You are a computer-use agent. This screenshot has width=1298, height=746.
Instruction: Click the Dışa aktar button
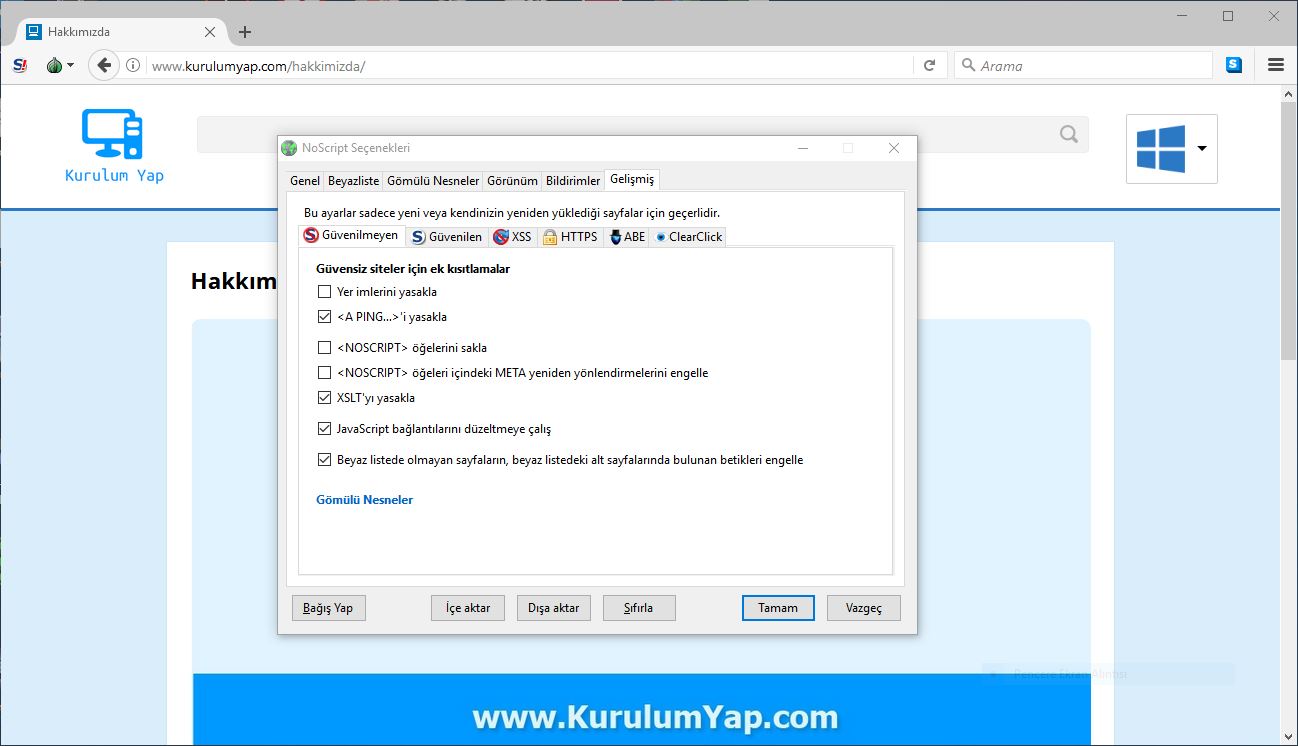[554, 608]
